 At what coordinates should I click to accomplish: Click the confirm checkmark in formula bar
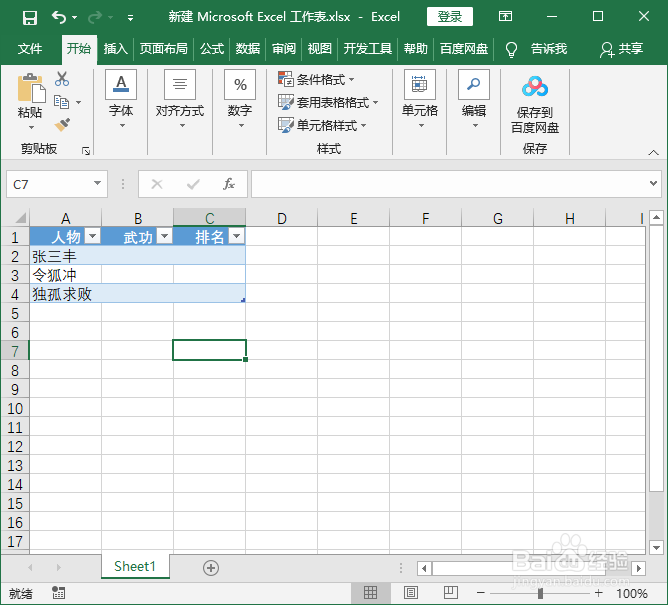(x=193, y=184)
